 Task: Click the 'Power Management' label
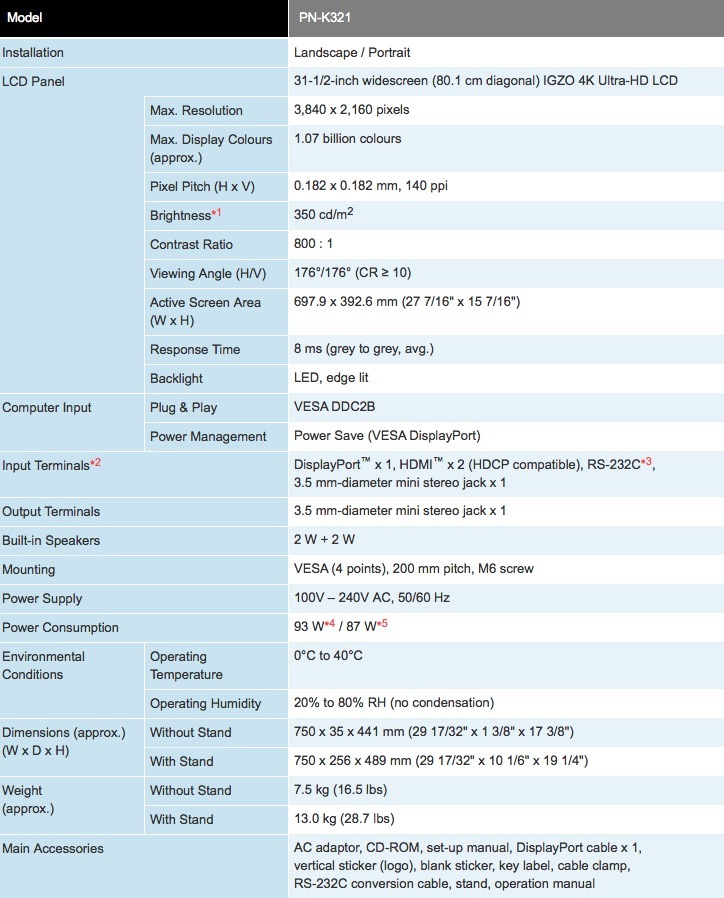click(x=208, y=436)
